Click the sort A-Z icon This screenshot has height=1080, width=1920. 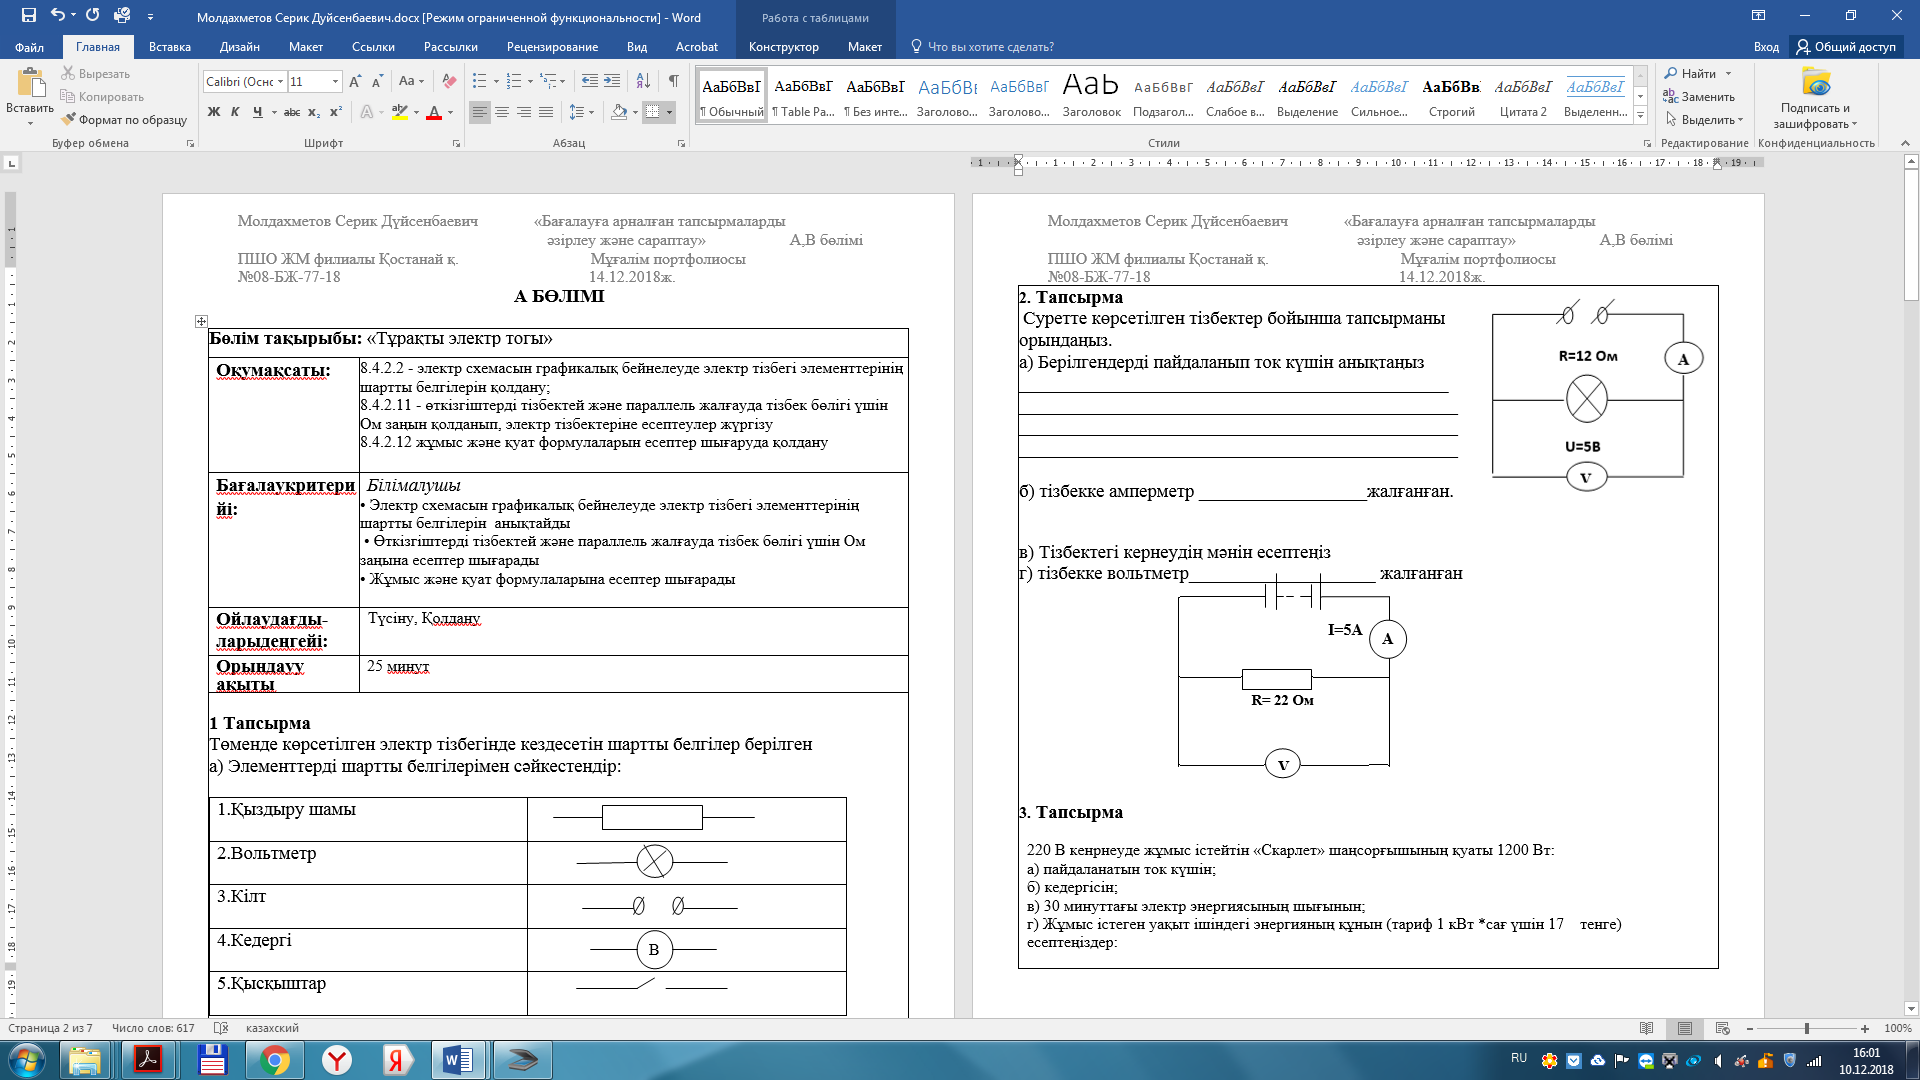point(643,81)
